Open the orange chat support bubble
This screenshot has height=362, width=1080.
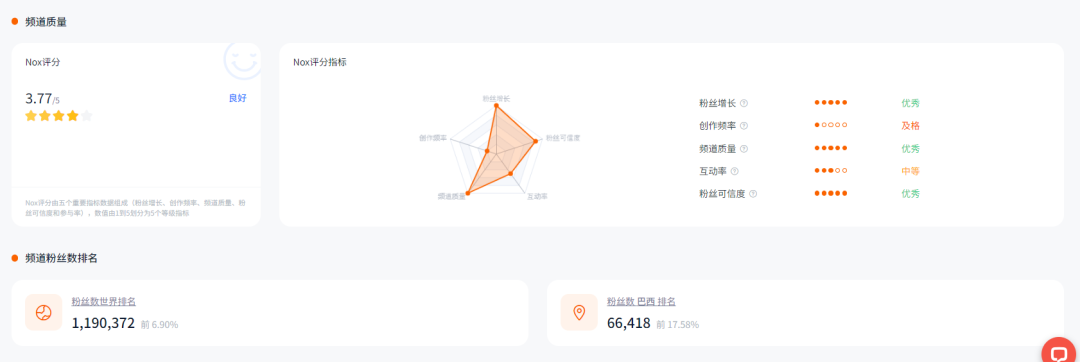(1059, 351)
